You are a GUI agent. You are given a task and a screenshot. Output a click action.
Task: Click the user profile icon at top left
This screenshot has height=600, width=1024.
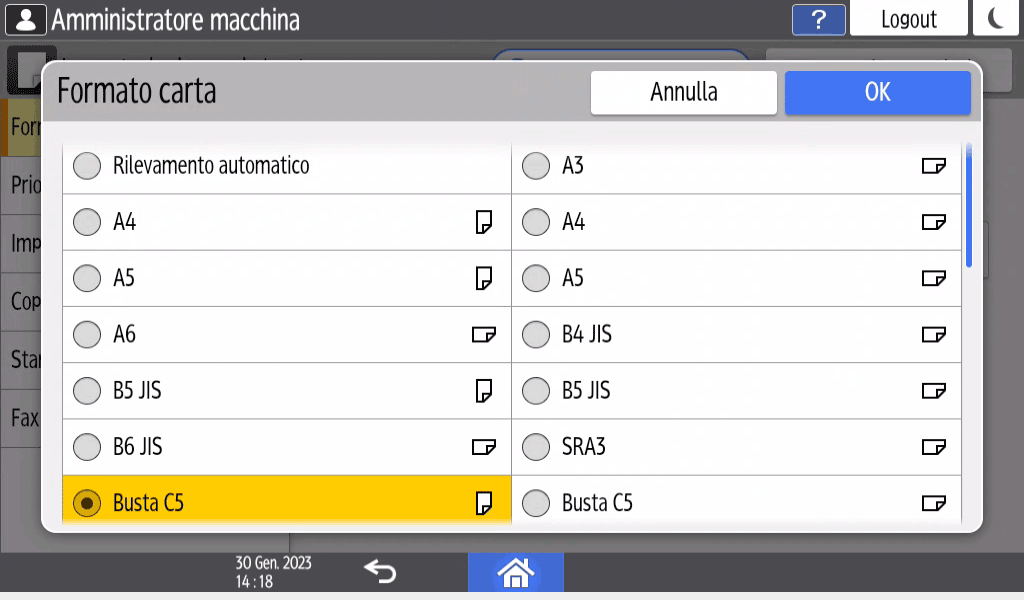pyautogui.click(x=26, y=19)
